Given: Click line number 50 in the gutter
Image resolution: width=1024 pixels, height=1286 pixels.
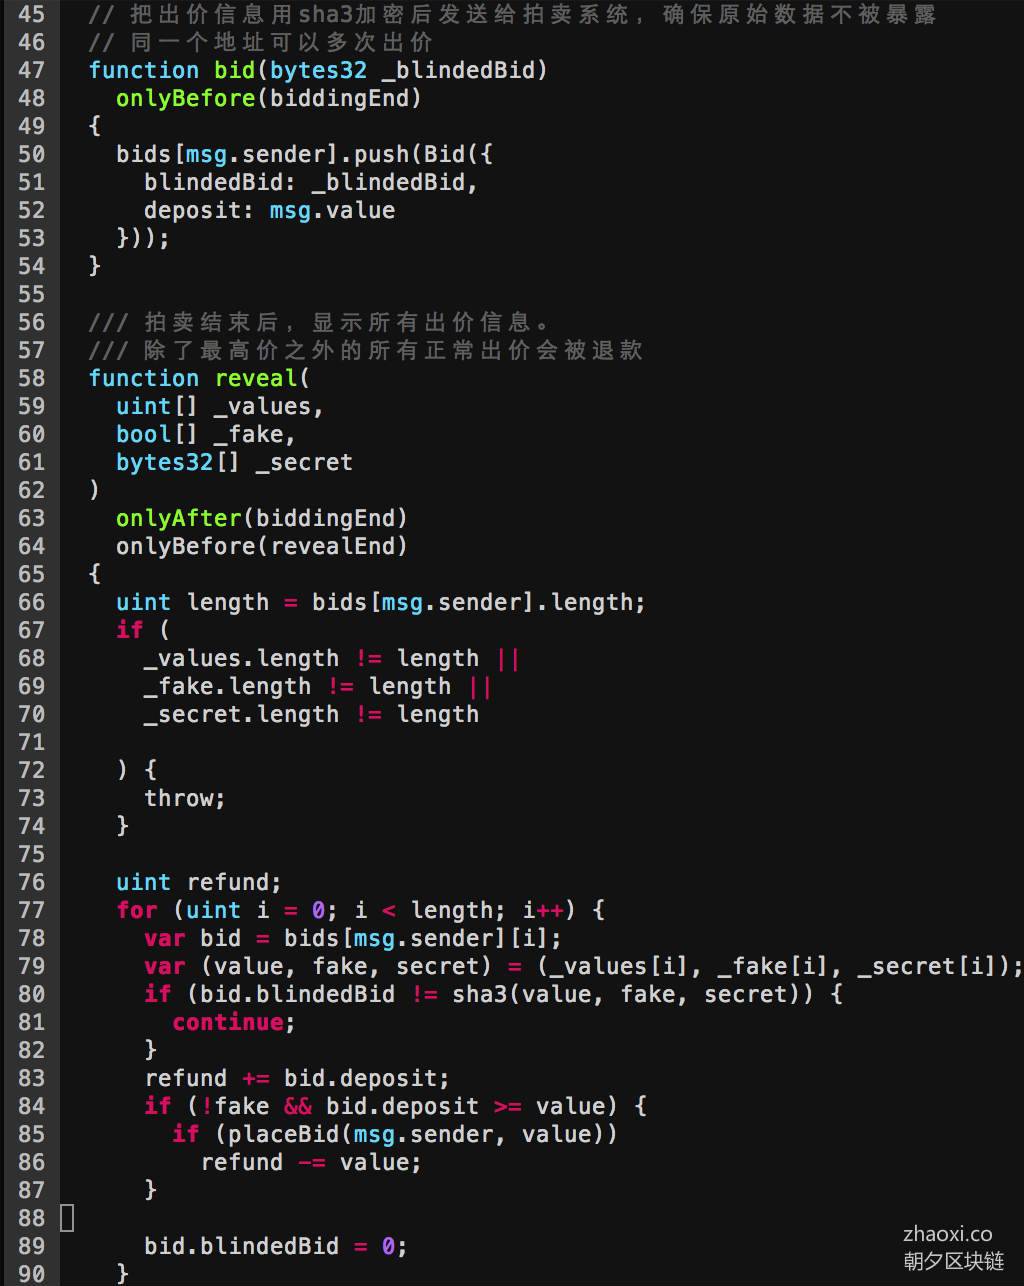Looking at the screenshot, I should tap(32, 154).
